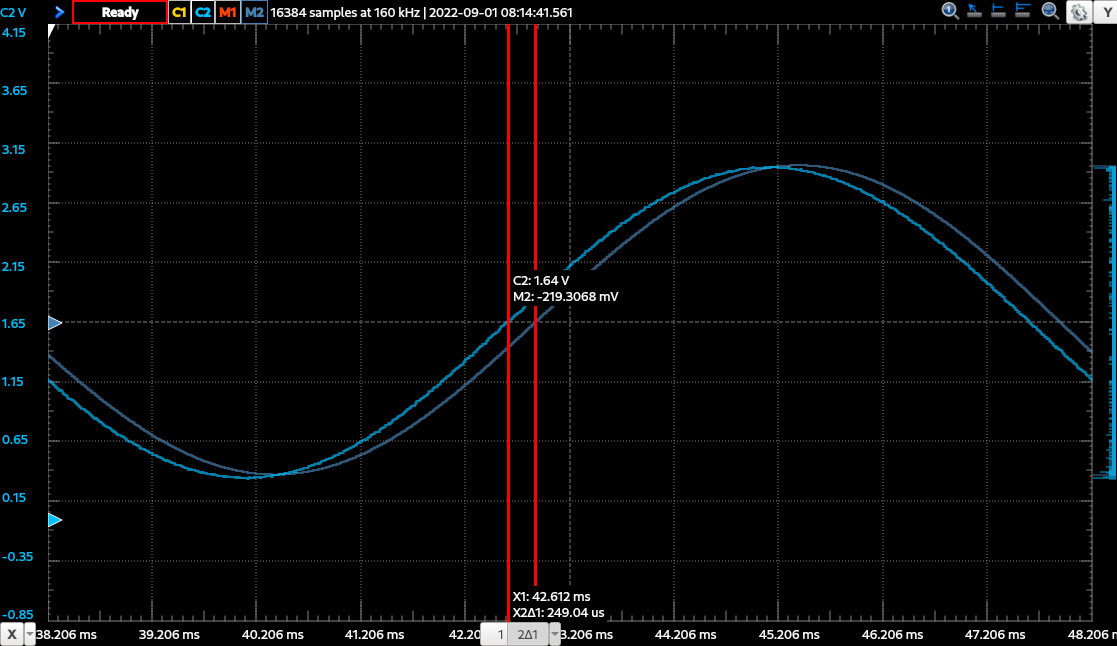Image resolution: width=1117 pixels, height=646 pixels.
Task: Open plot settings with the gear icon
Action: pos(1078,12)
